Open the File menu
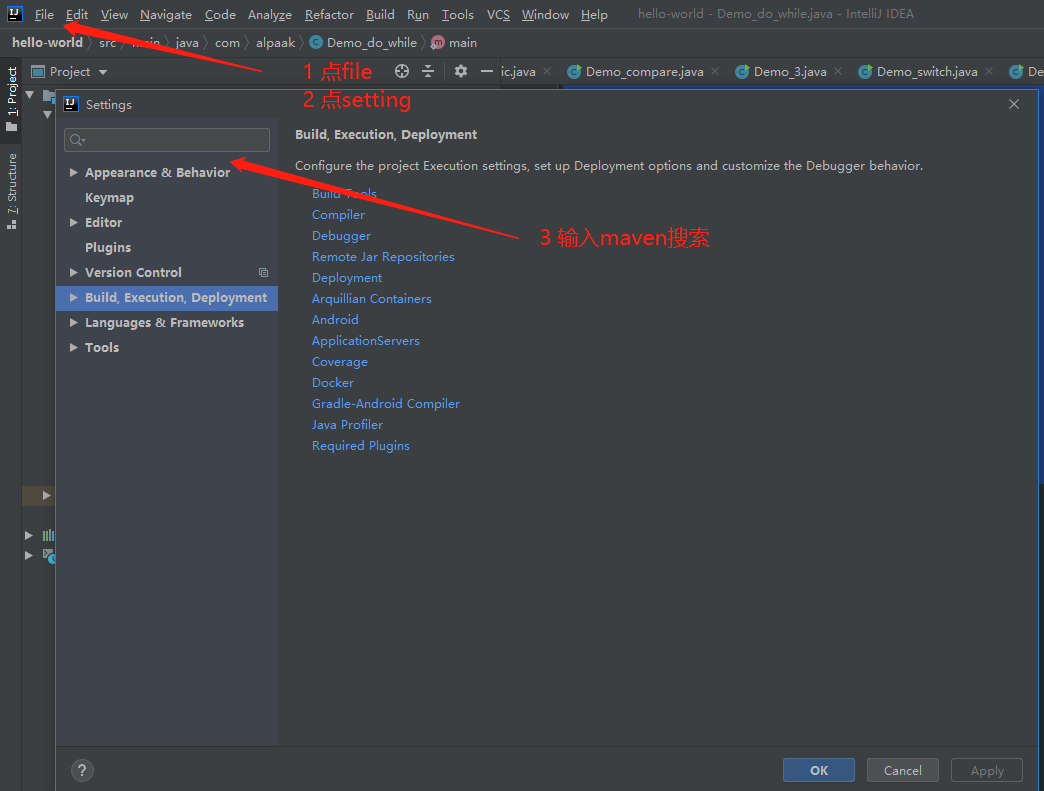This screenshot has width=1044, height=791. (x=44, y=14)
